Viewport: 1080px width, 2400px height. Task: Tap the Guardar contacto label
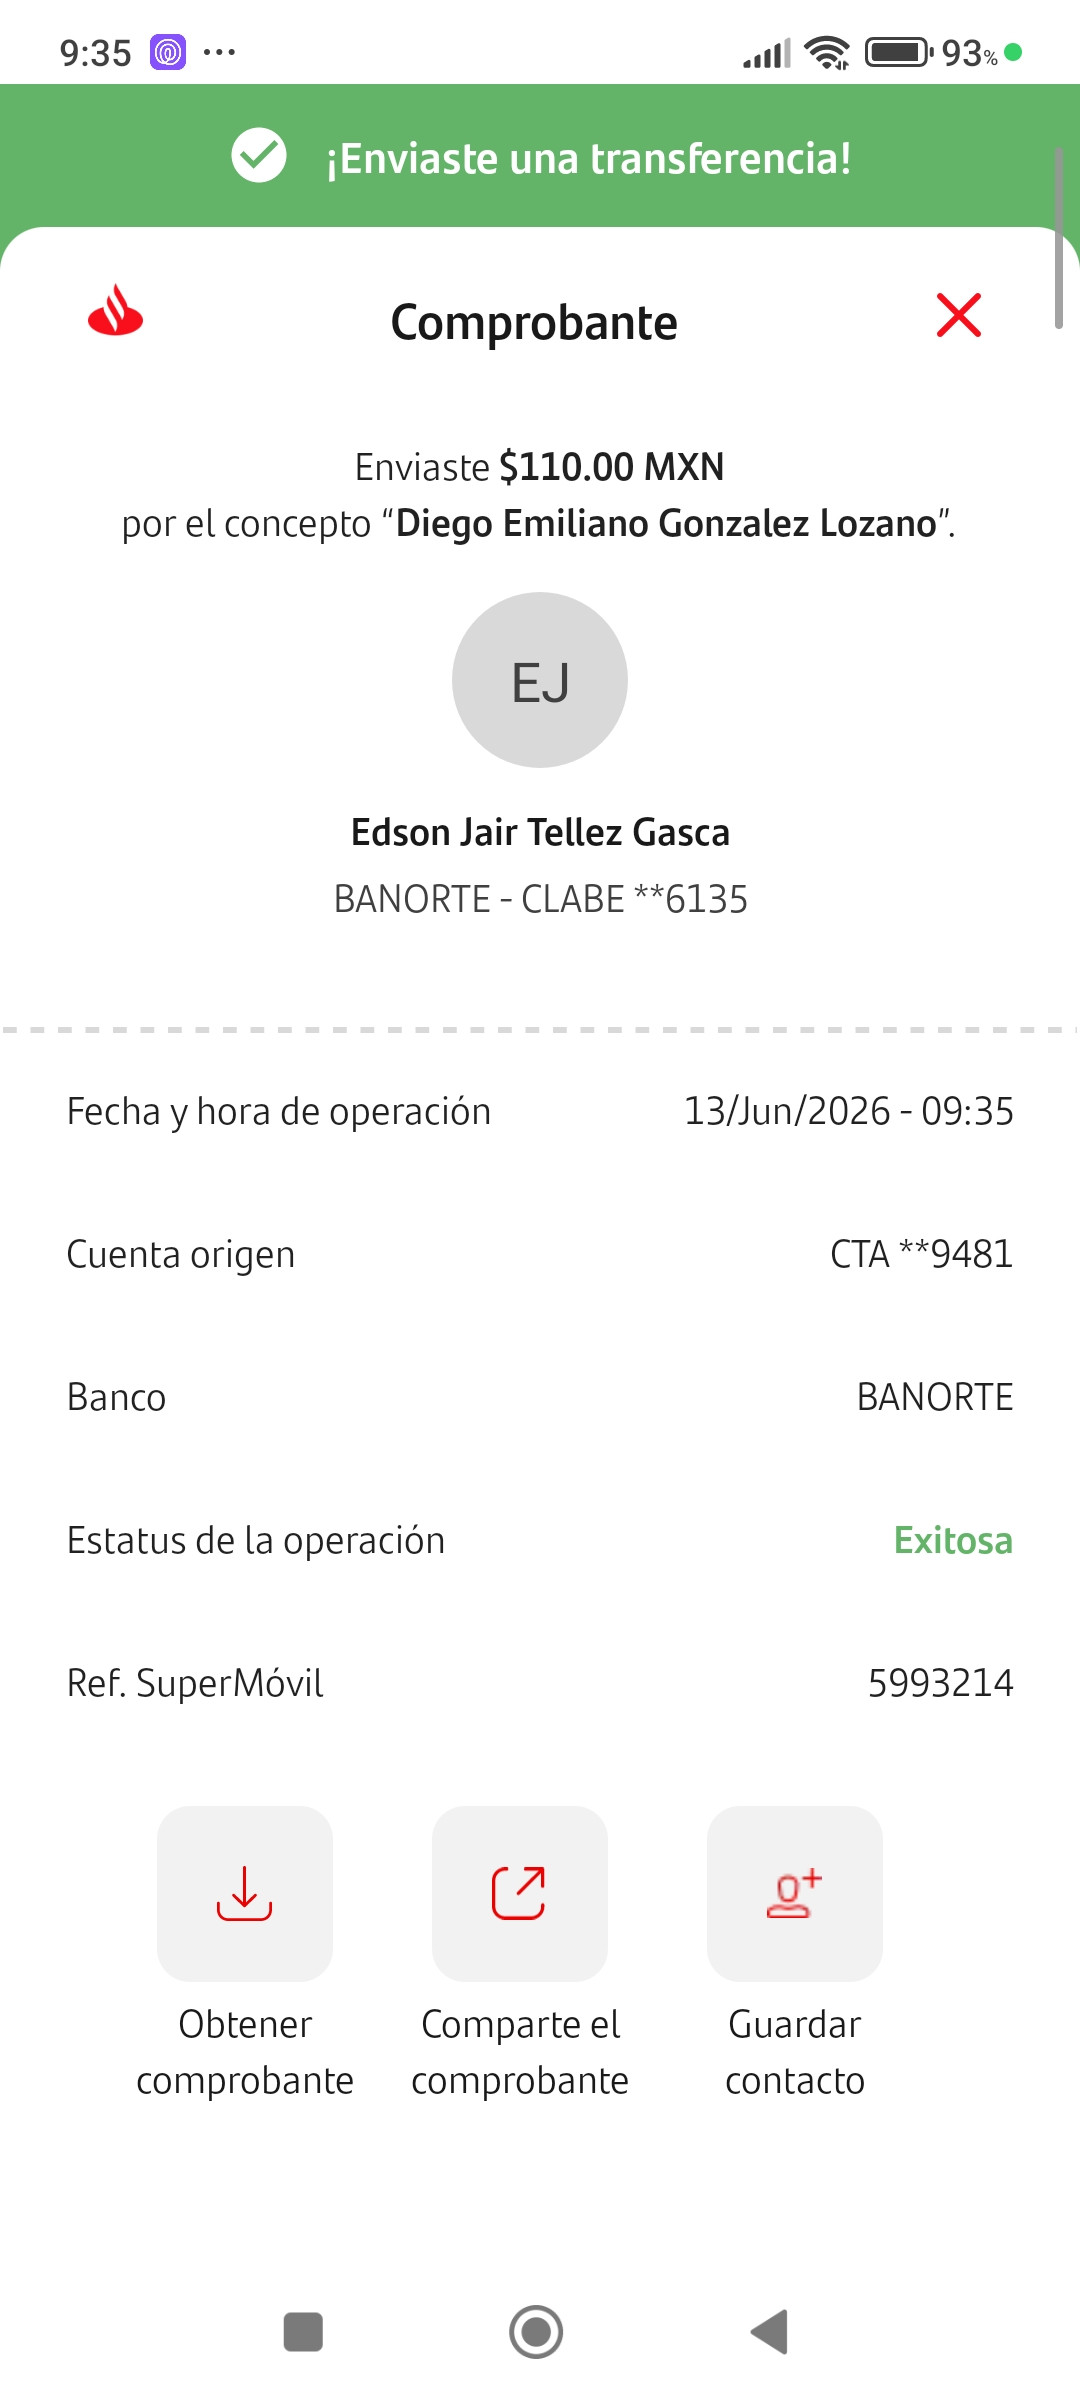point(795,2052)
